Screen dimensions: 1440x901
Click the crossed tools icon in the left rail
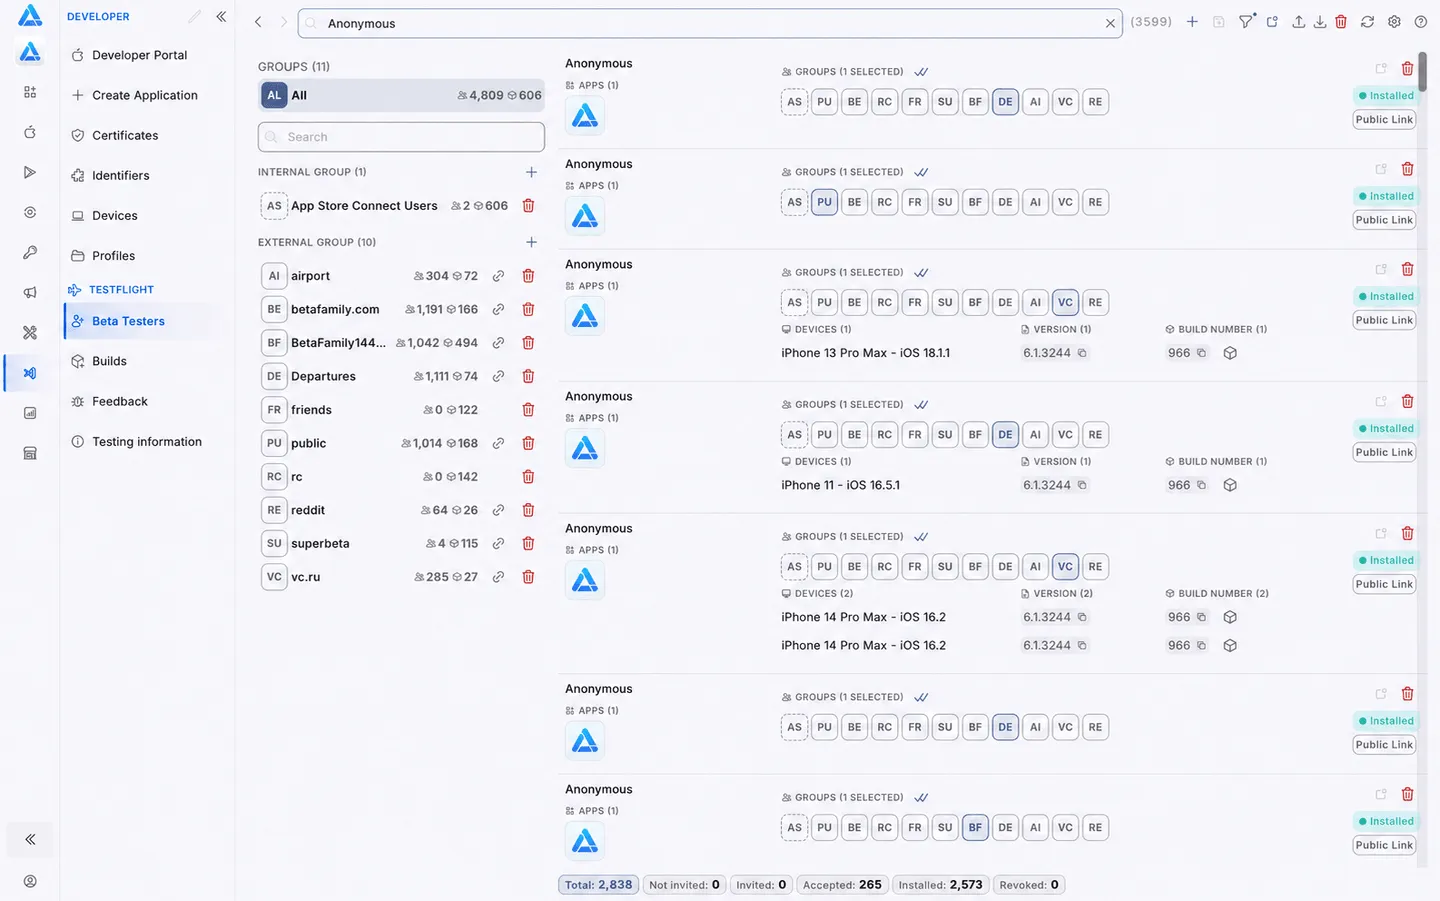pos(30,332)
